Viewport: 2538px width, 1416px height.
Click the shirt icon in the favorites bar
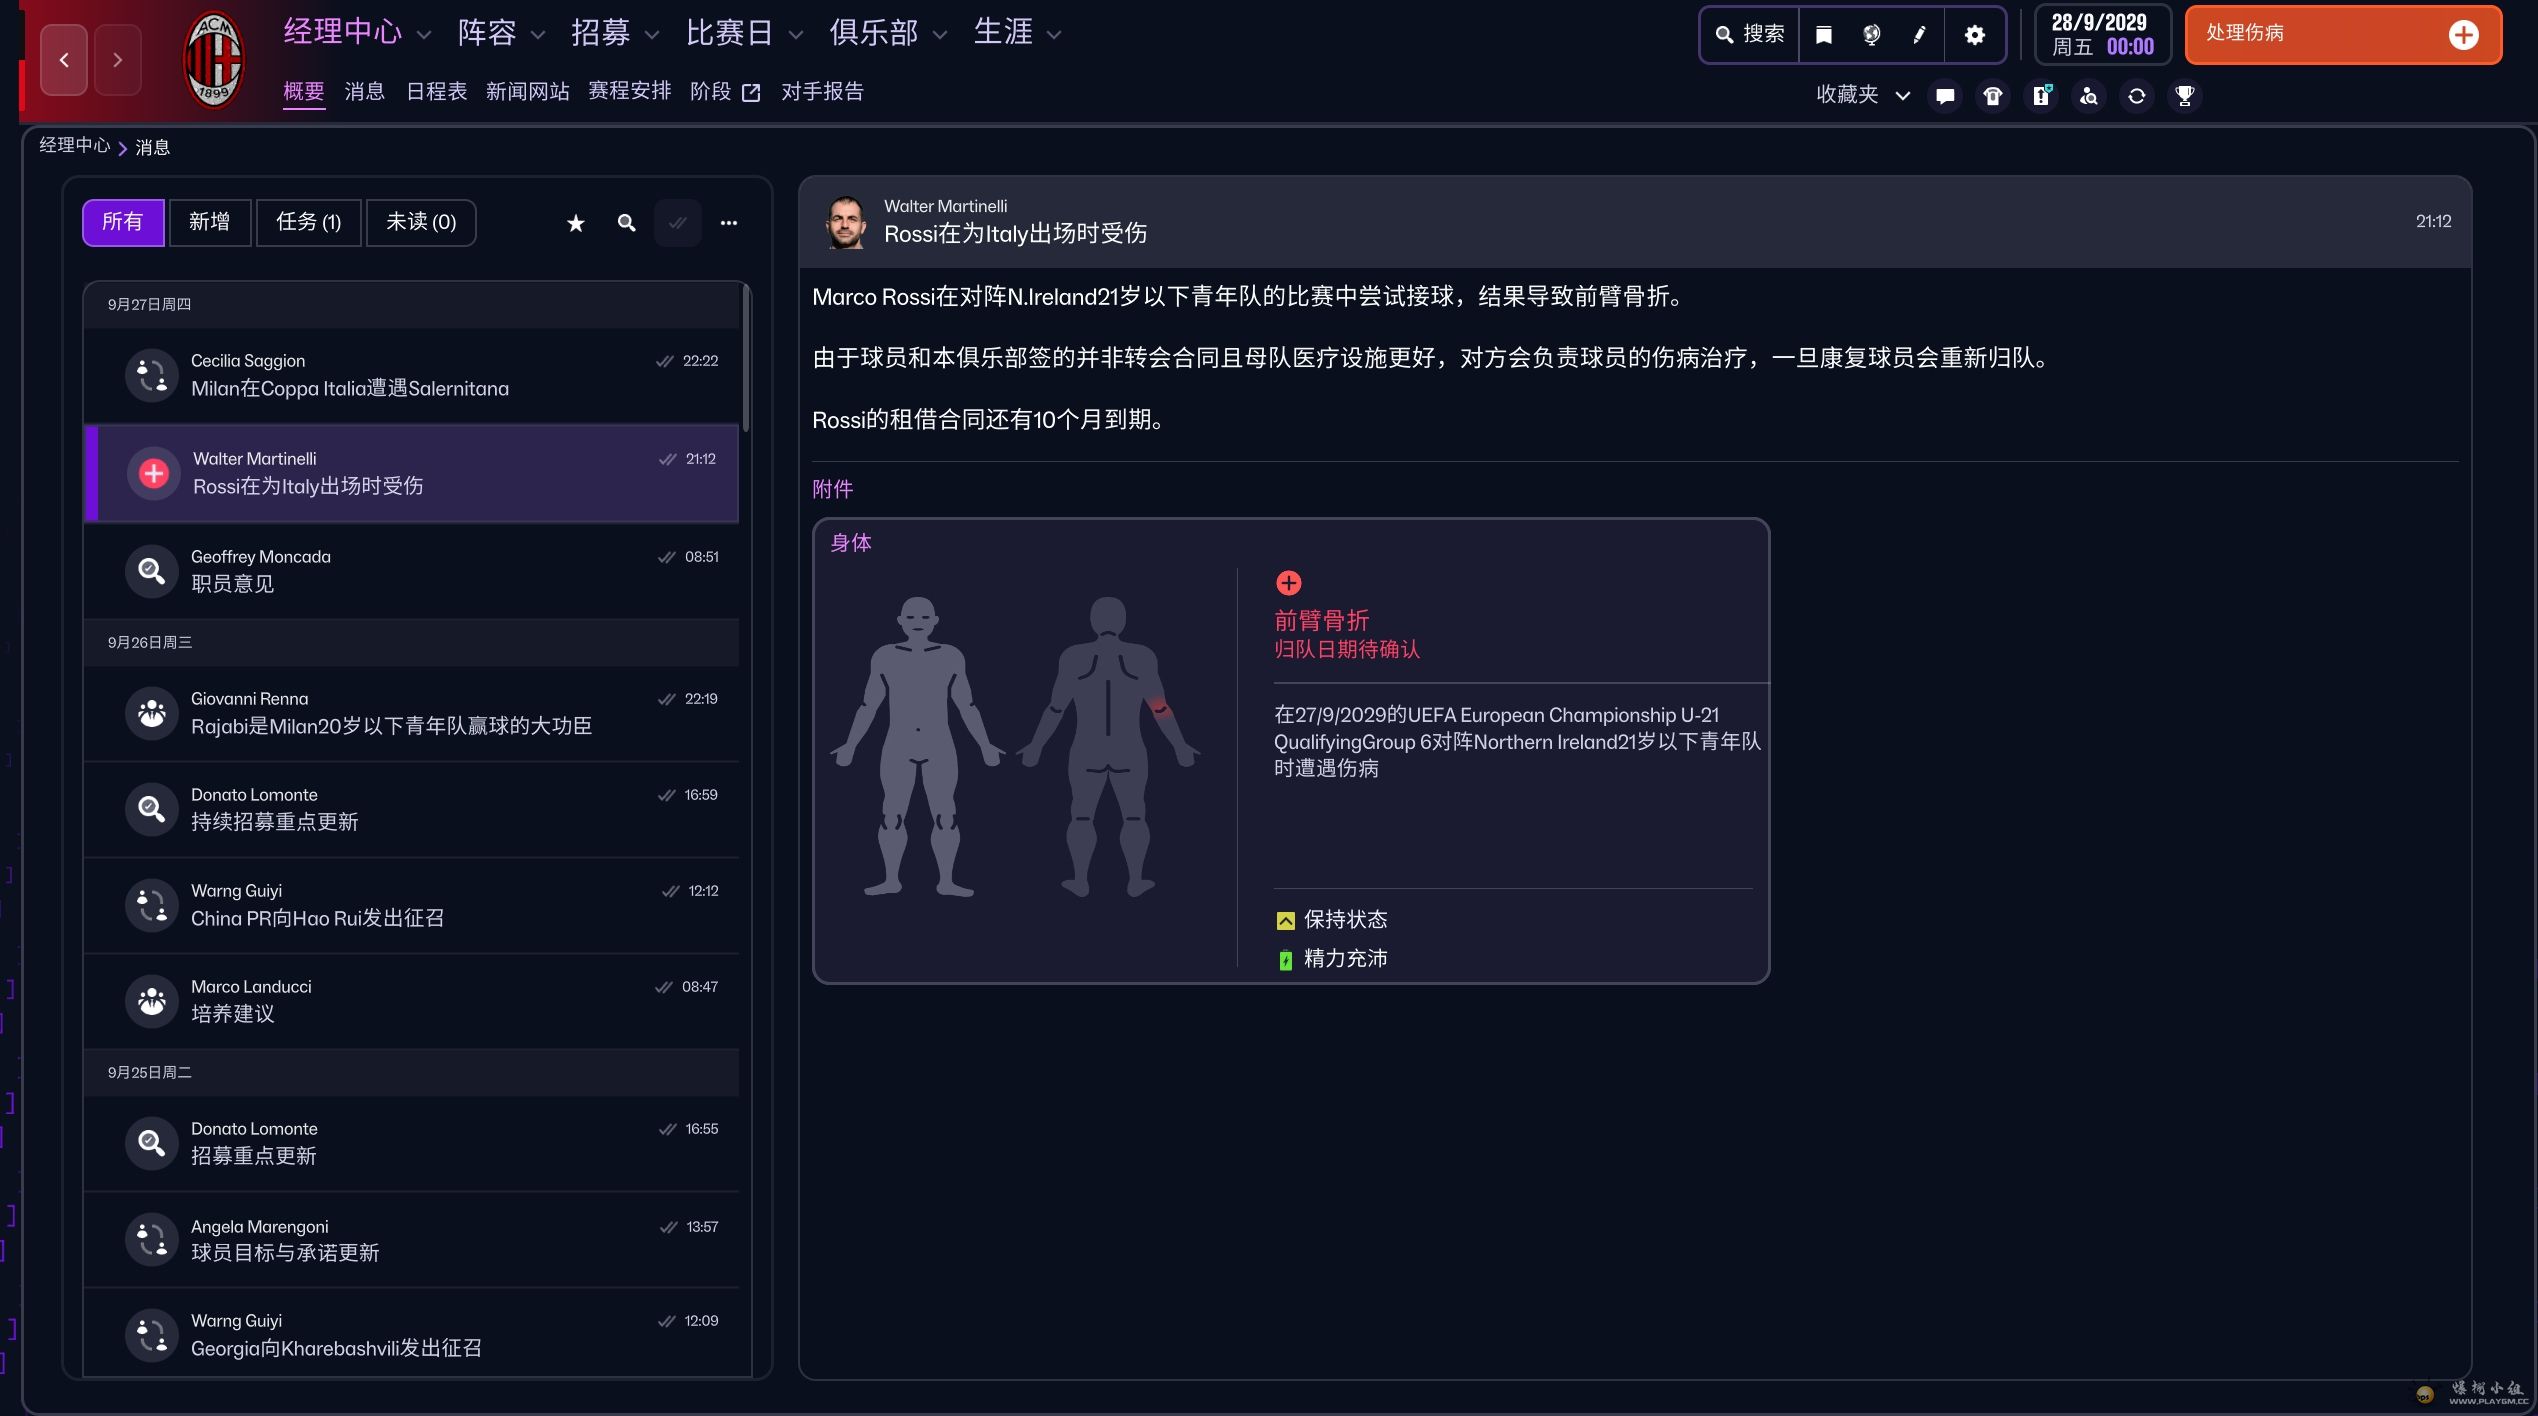coord(1992,96)
